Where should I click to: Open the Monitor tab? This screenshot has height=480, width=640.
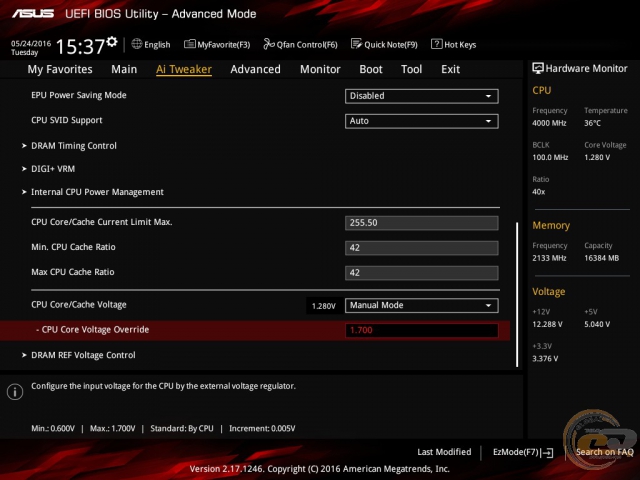[x=320, y=69]
